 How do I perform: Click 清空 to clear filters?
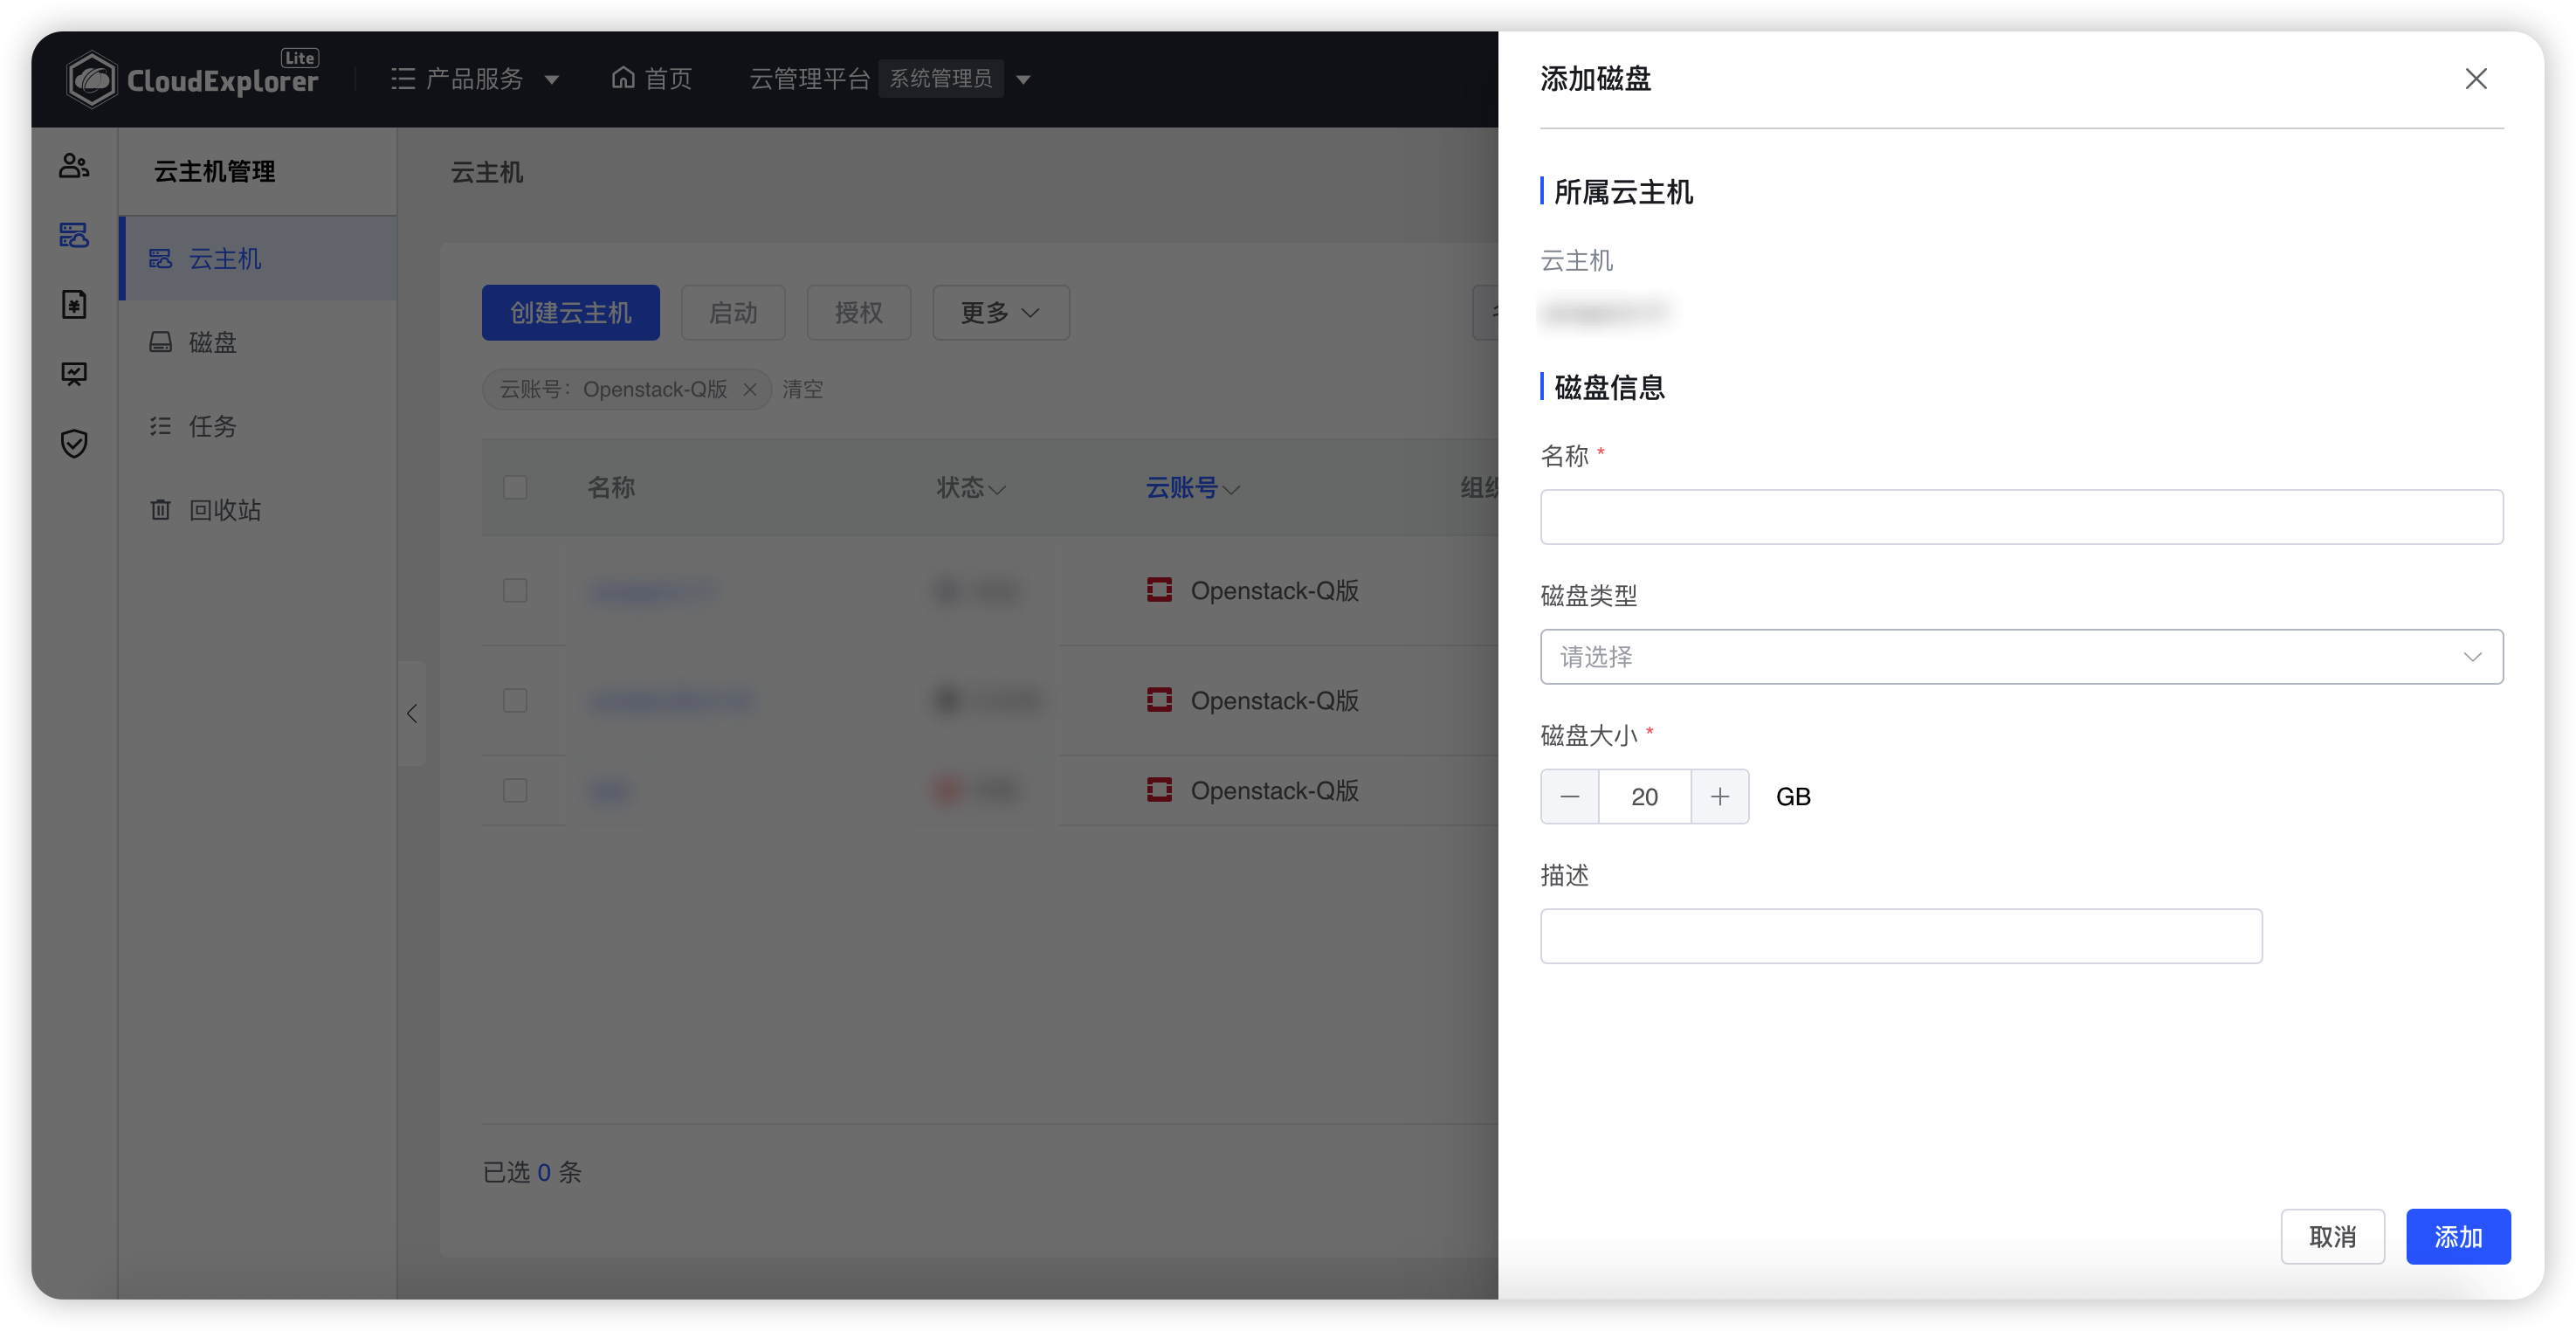pyautogui.click(x=802, y=389)
